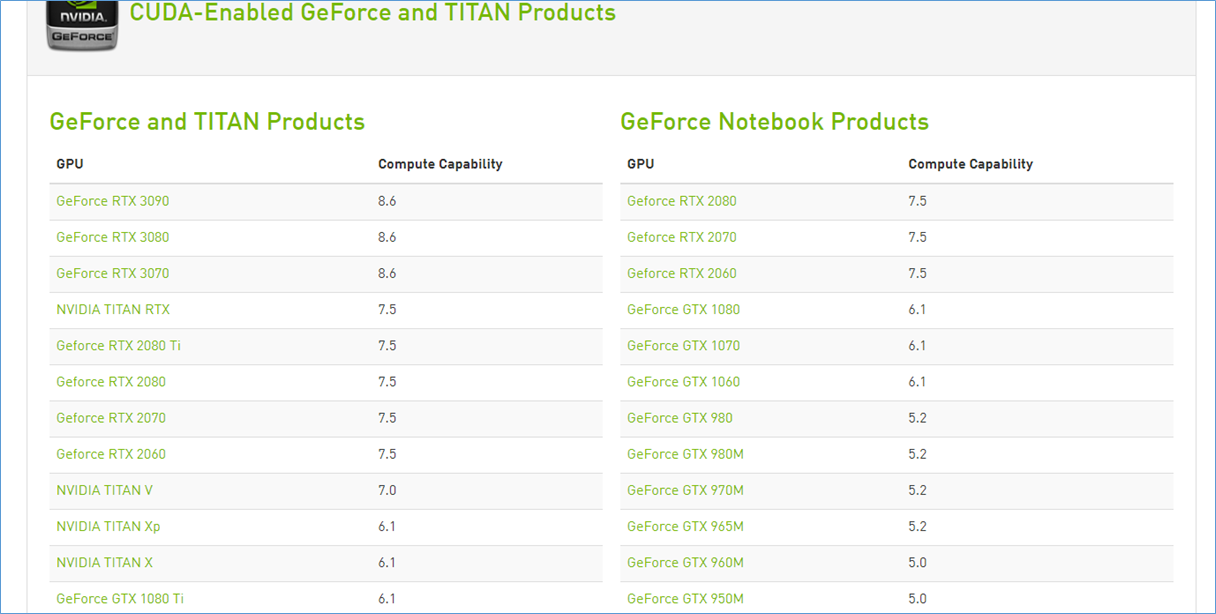Image resolution: width=1216 pixels, height=614 pixels.
Task: Open non-Ti RTX 2080 link in desktop GeForce table
Action: [x=111, y=381]
